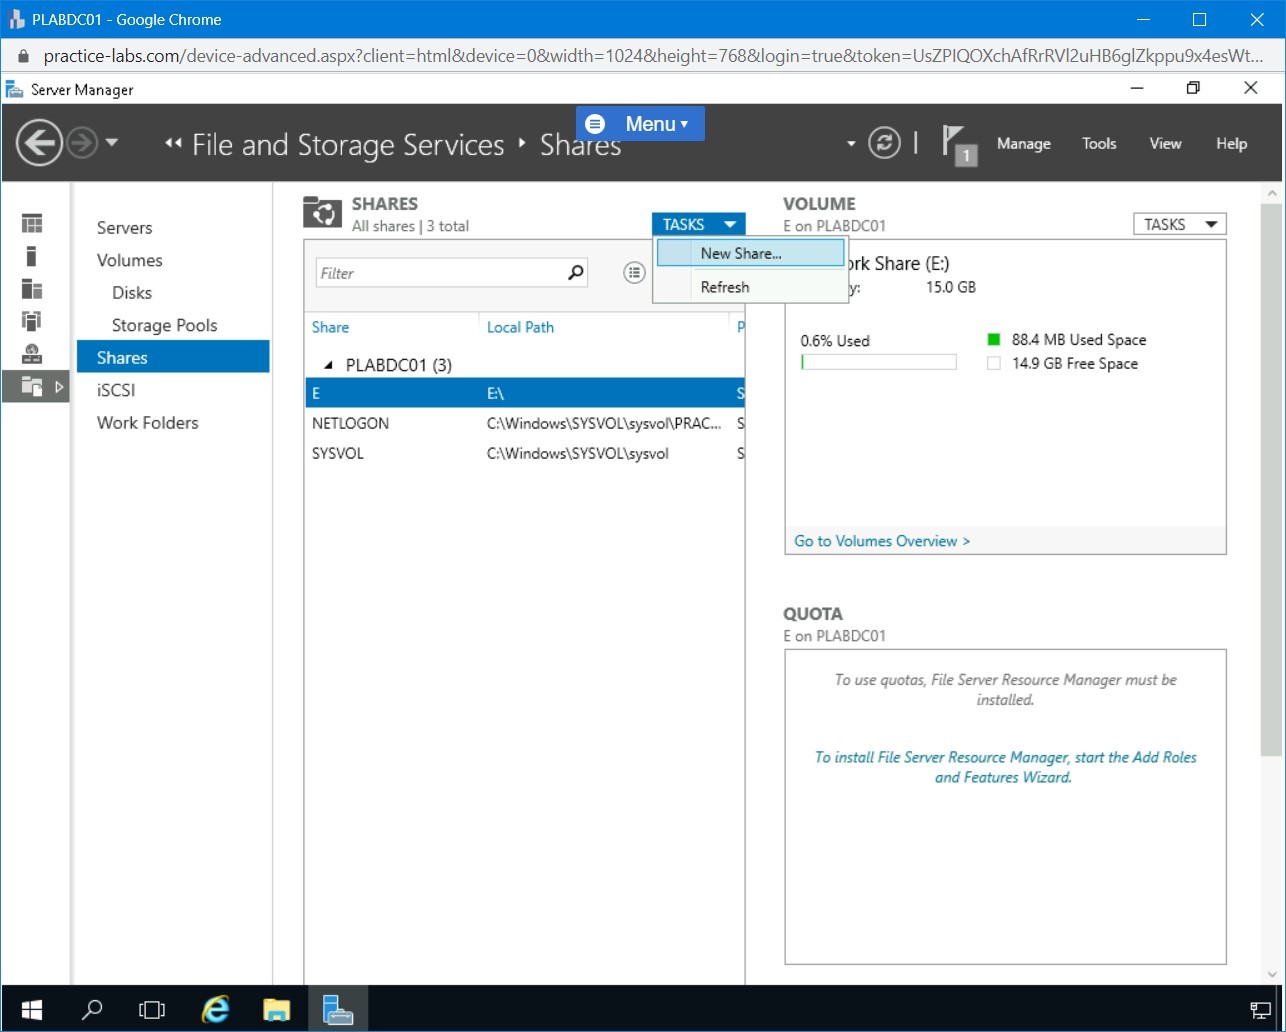The width and height of the screenshot is (1286, 1032).
Task: Open File Explorer from the taskbar
Action: click(276, 1009)
